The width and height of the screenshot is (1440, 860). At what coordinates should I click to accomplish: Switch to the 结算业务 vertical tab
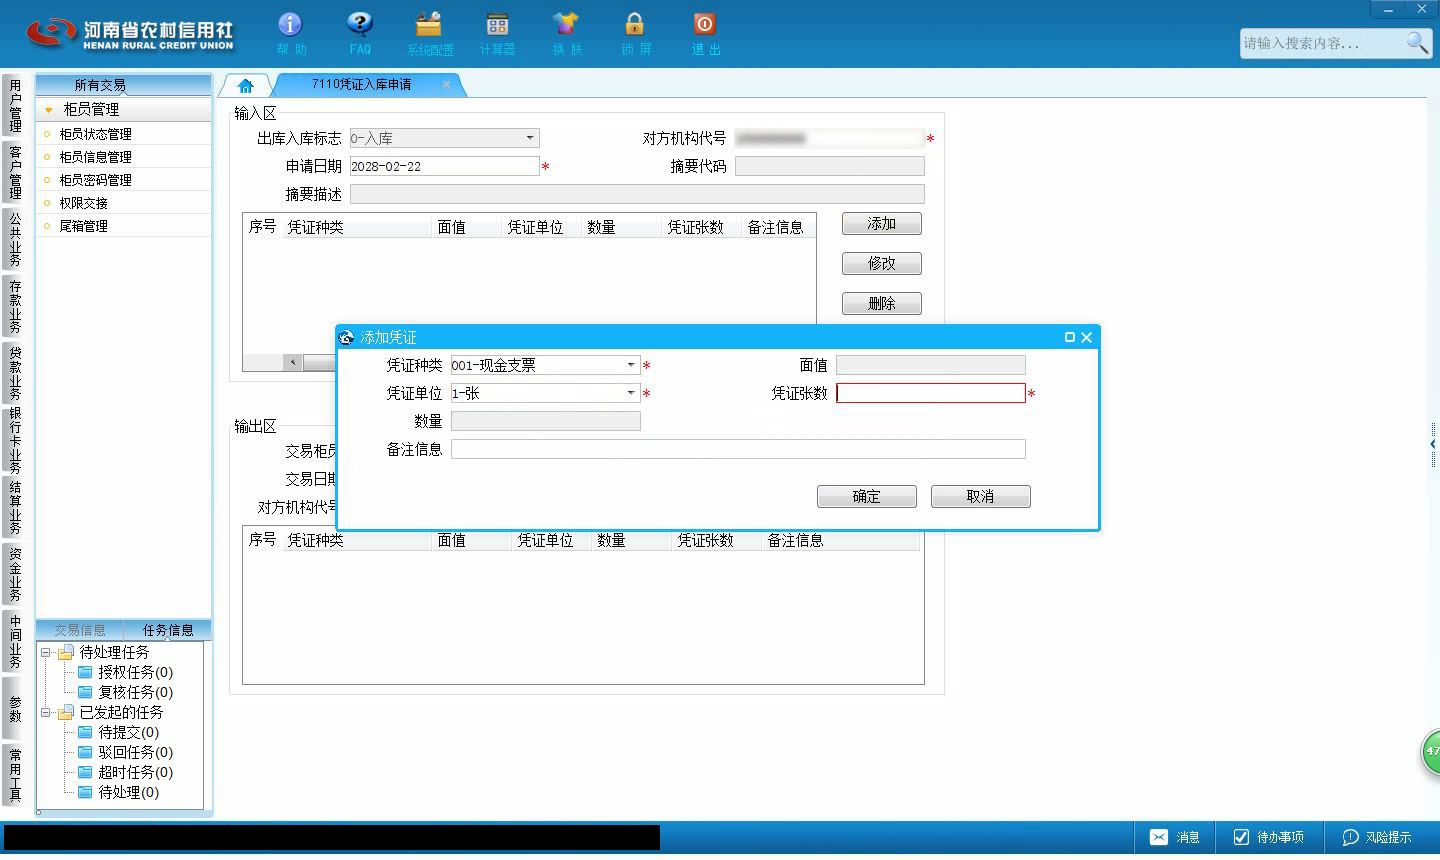tap(15, 508)
